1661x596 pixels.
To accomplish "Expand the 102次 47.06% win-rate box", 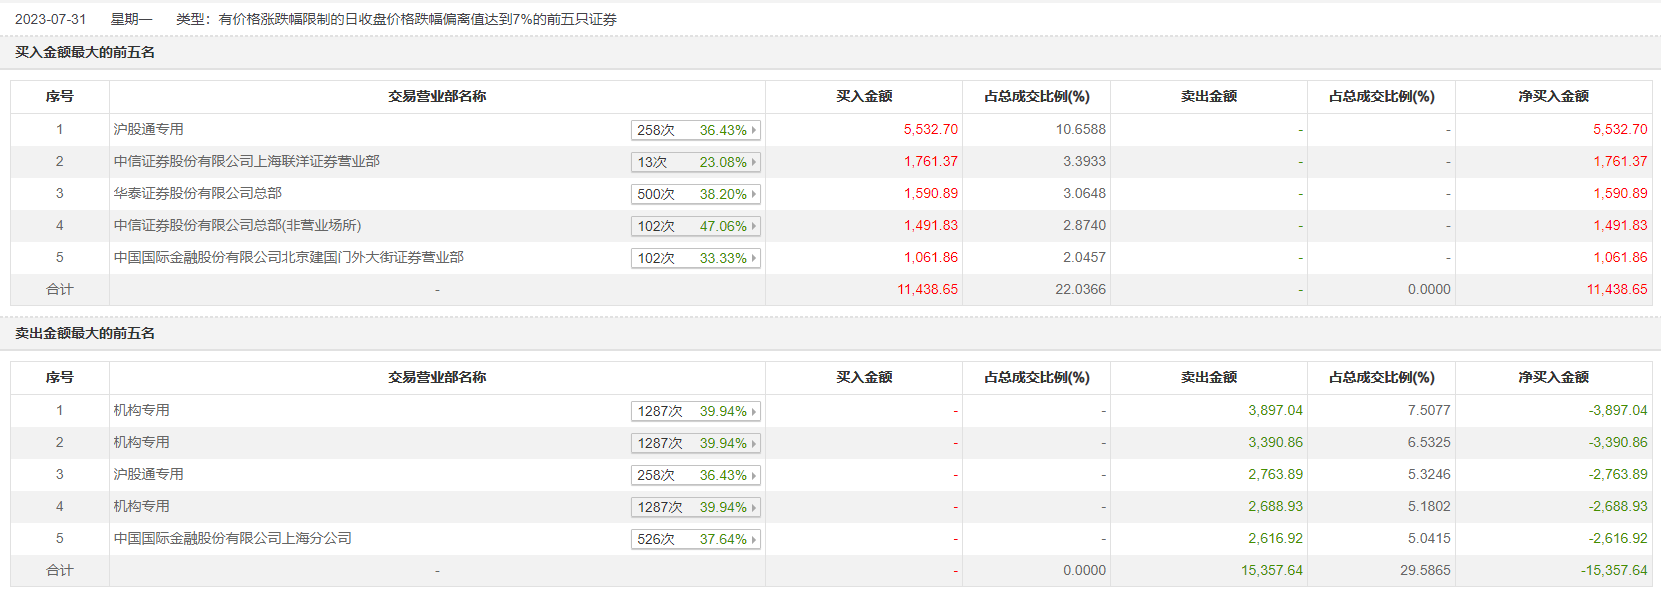I will pos(696,226).
